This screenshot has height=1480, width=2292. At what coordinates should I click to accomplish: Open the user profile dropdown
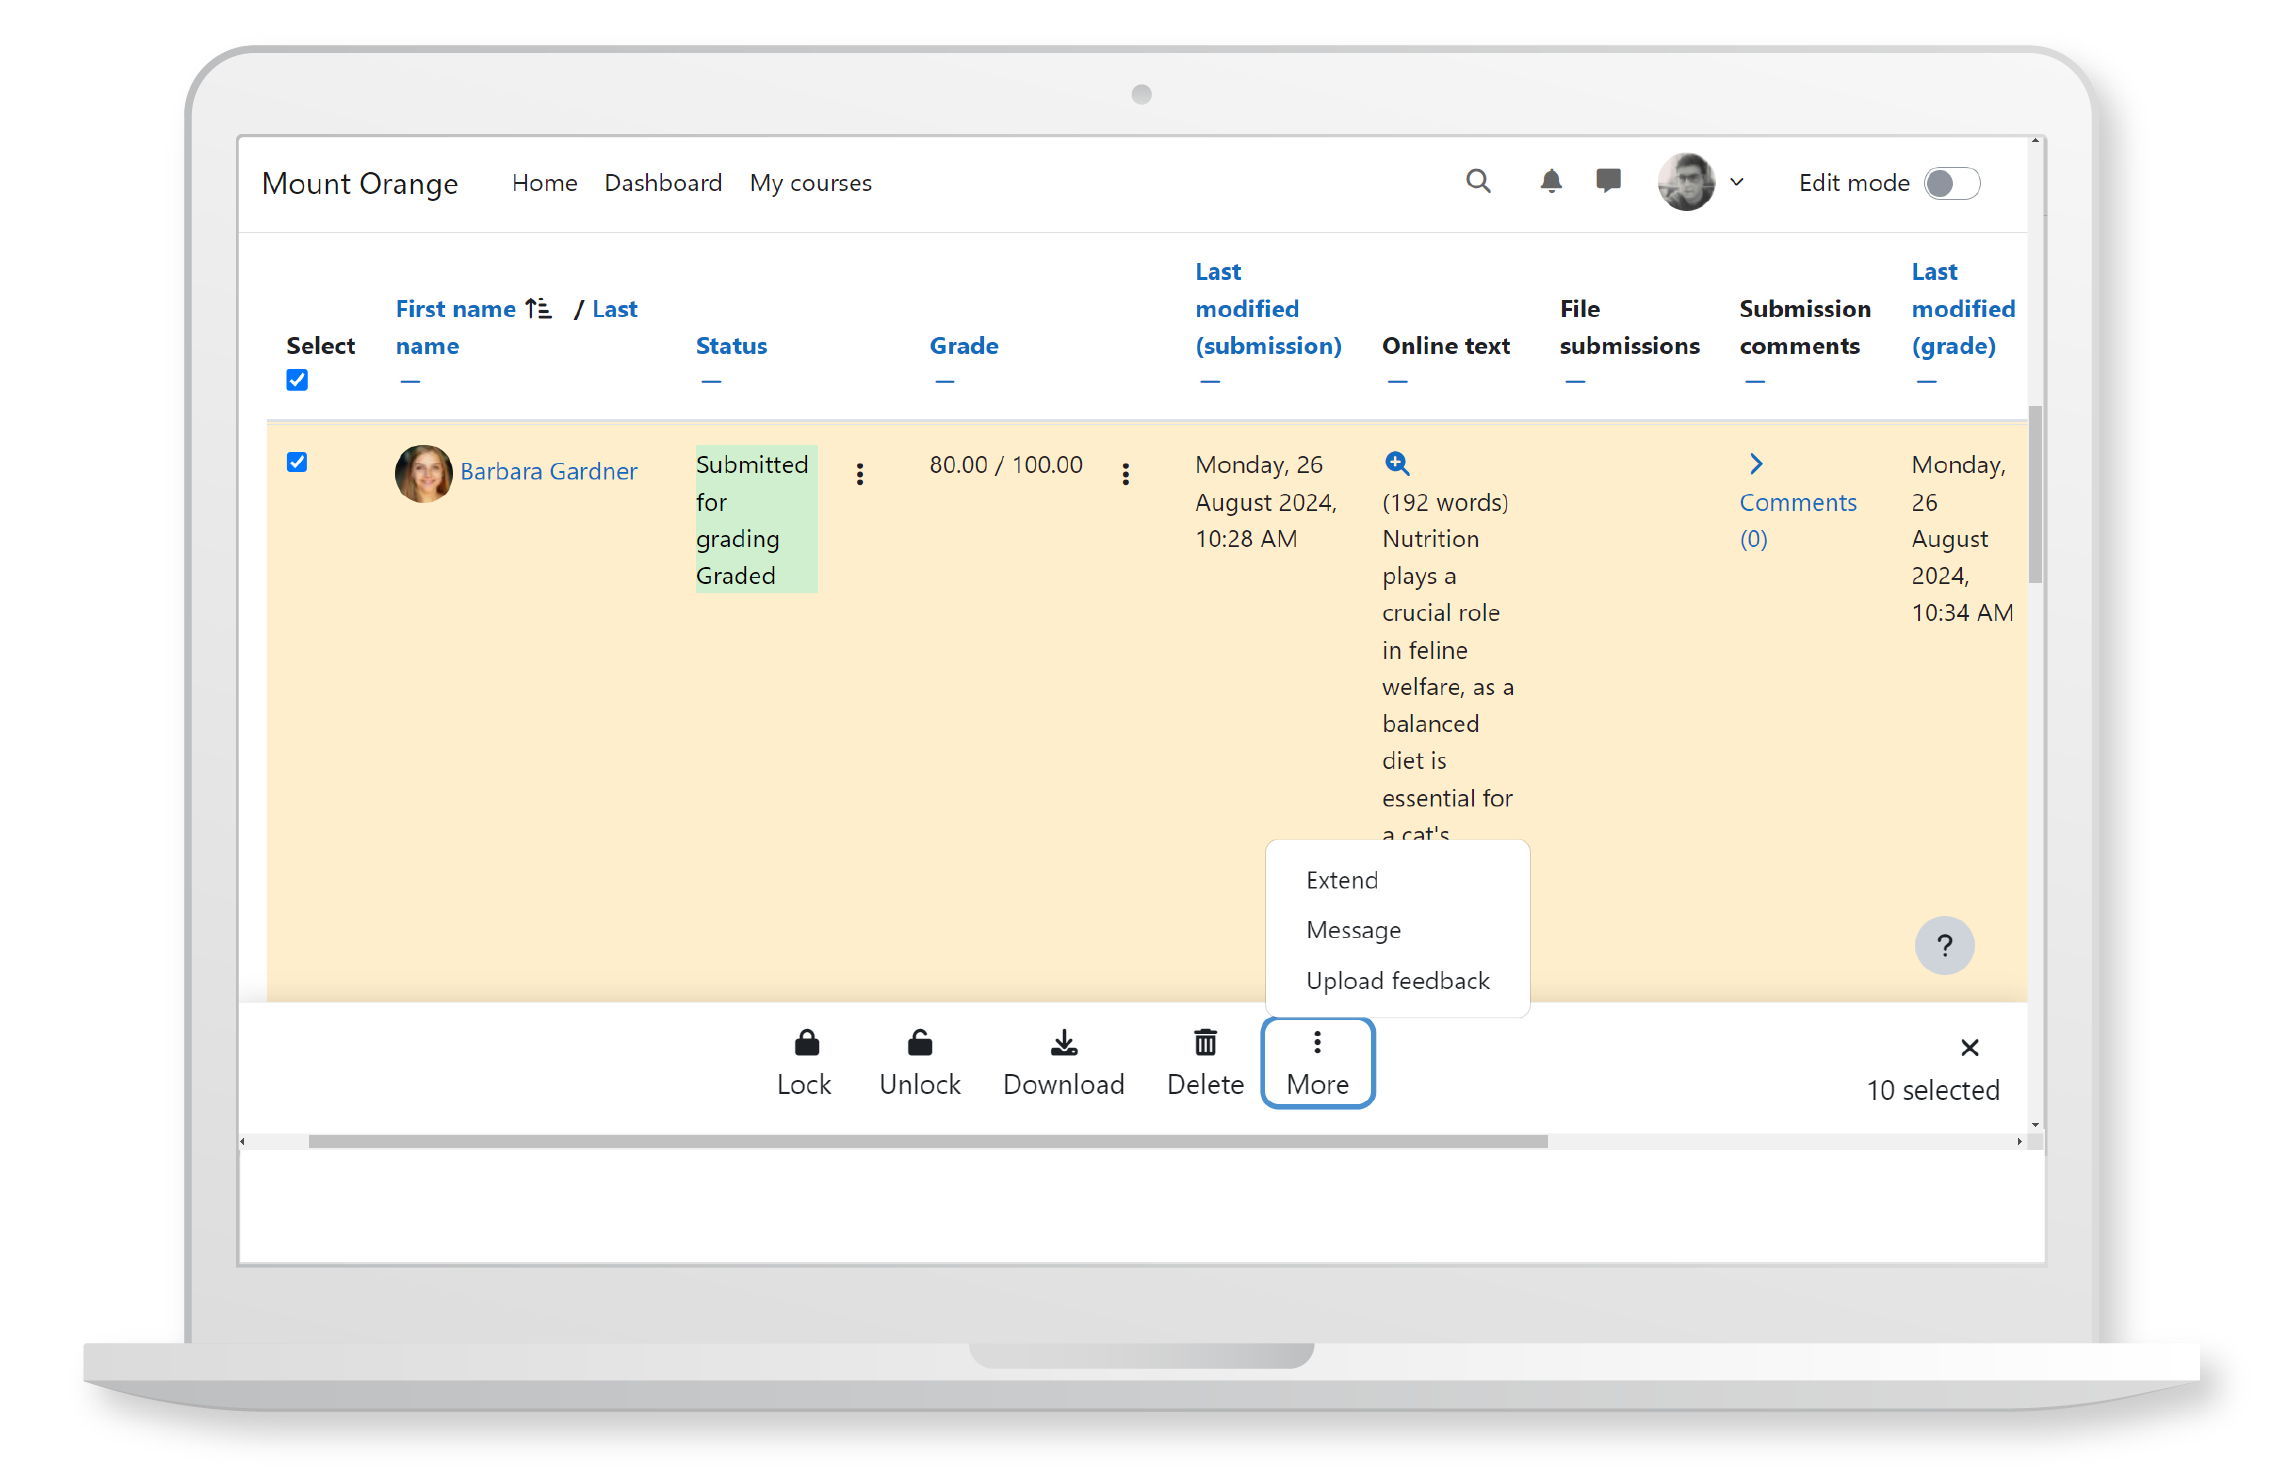pyautogui.click(x=1702, y=182)
